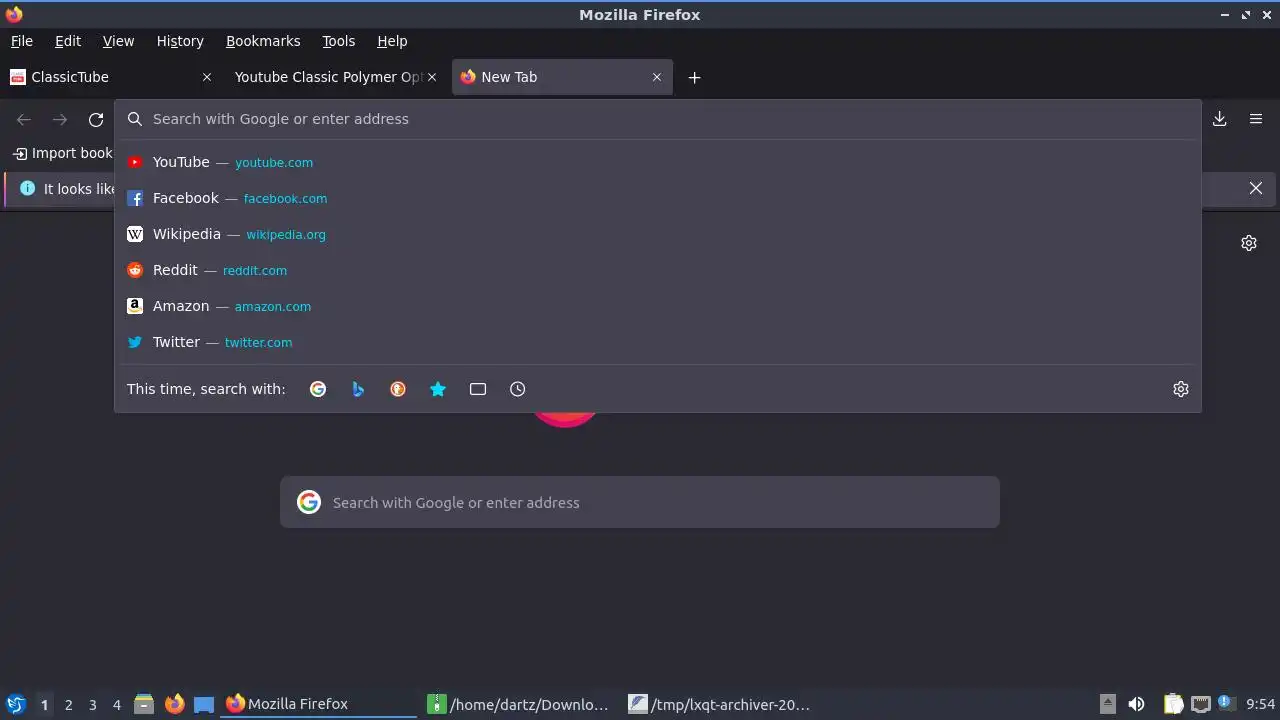Open the Help menu
This screenshot has height=720, width=1280.
click(392, 41)
